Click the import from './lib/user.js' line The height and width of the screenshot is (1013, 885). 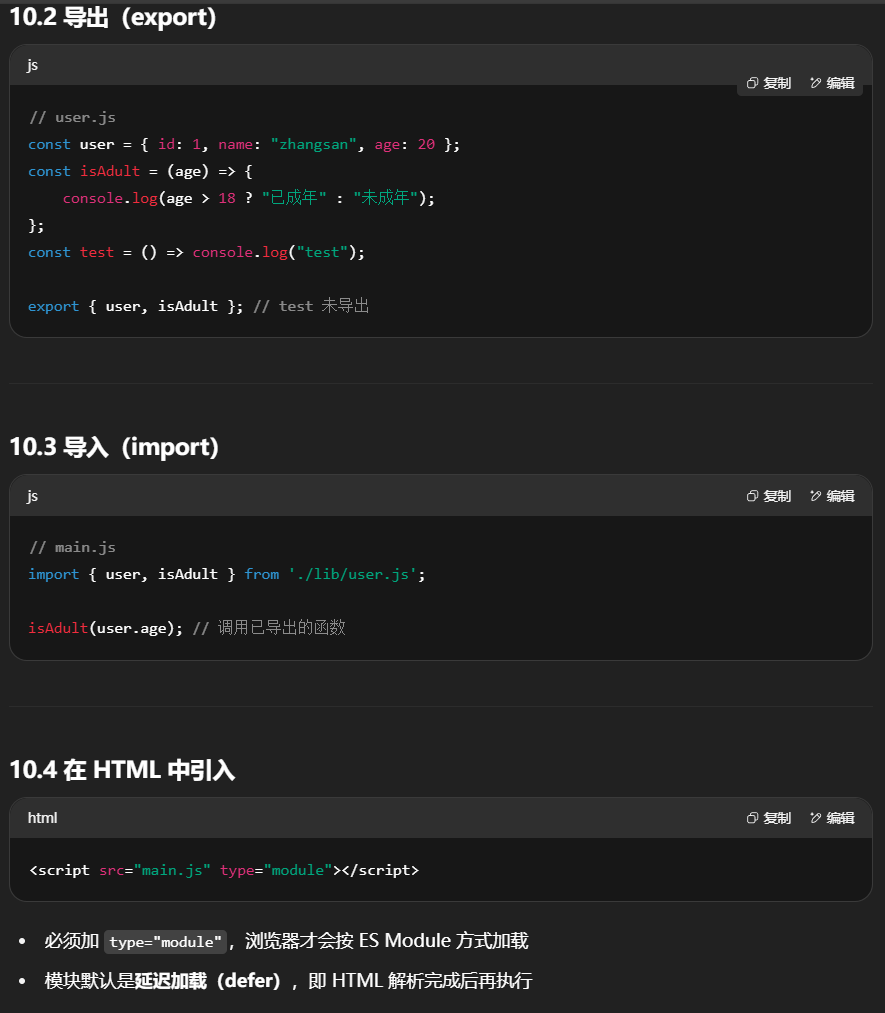point(227,574)
